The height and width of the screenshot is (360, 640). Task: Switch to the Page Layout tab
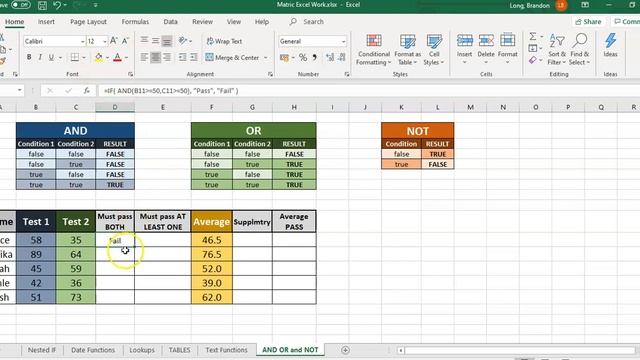tap(88, 22)
